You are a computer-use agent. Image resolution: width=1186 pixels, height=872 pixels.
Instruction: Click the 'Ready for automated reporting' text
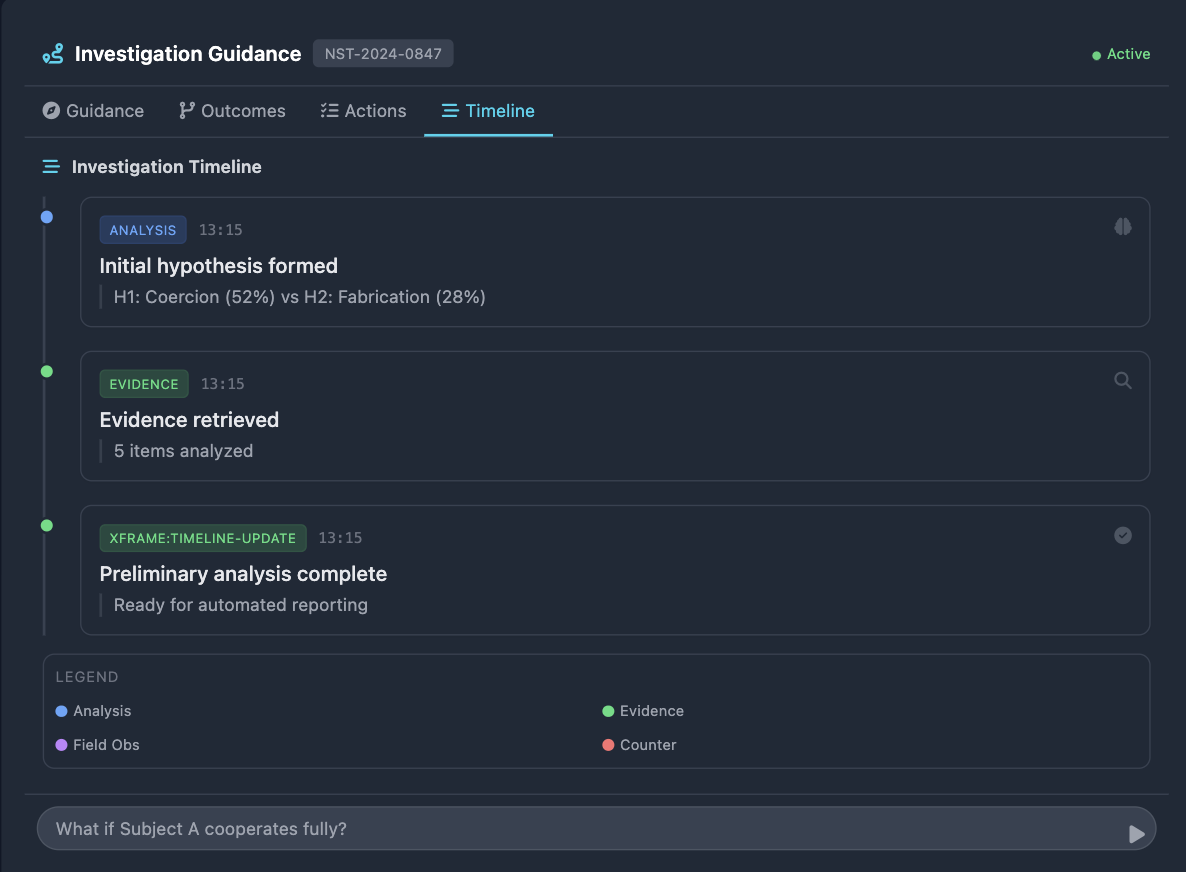[241, 605]
